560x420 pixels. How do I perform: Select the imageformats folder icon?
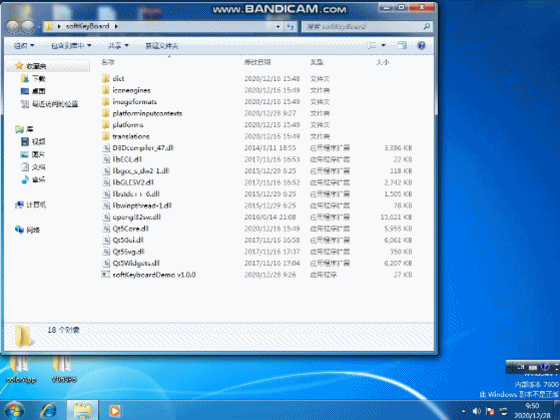click(x=106, y=102)
